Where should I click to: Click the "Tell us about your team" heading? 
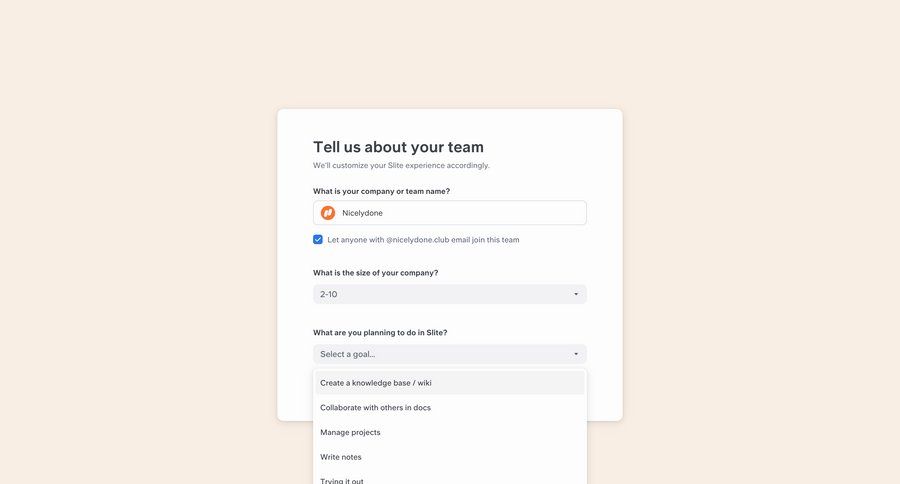coord(398,147)
